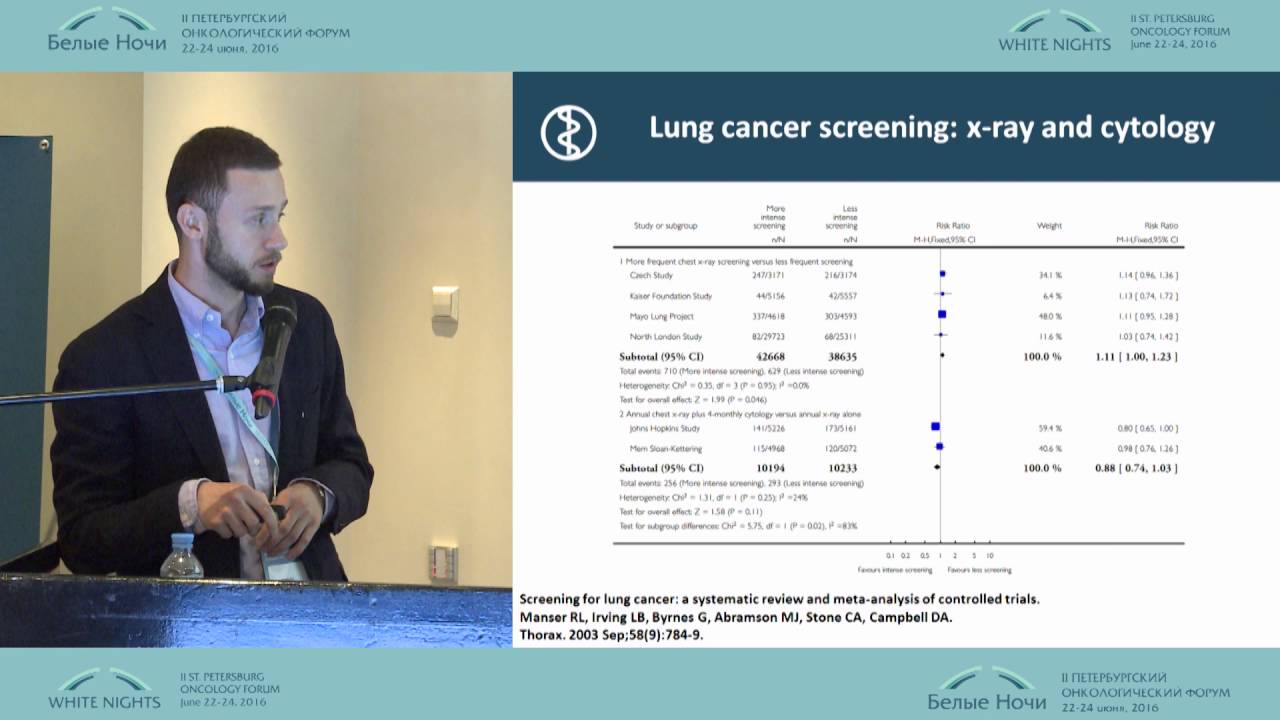
Task: Click the medical snake-staff icon in slide header
Action: [x=568, y=132]
